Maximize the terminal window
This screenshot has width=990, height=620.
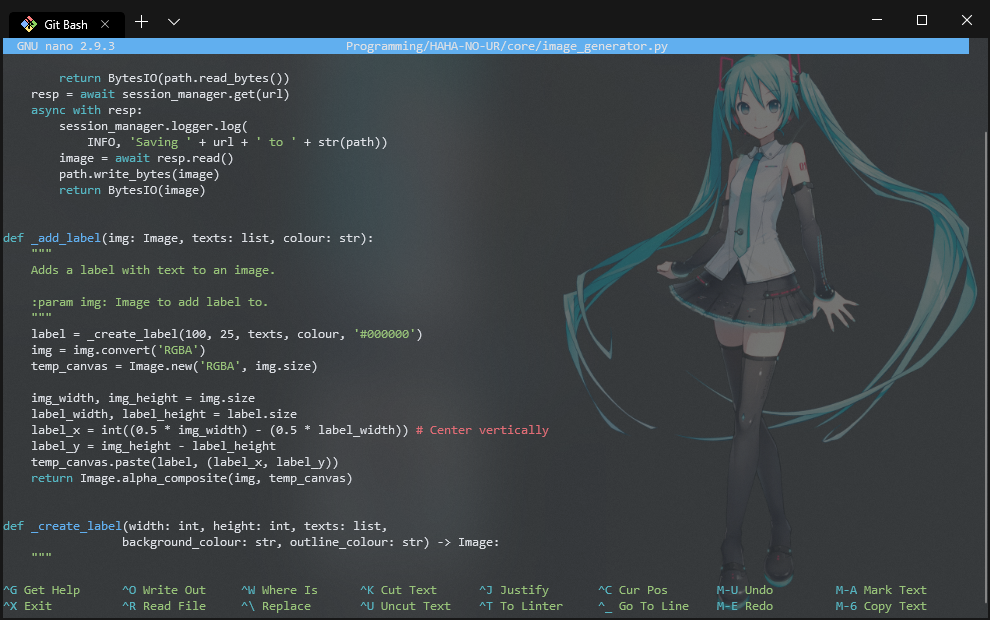pos(921,20)
